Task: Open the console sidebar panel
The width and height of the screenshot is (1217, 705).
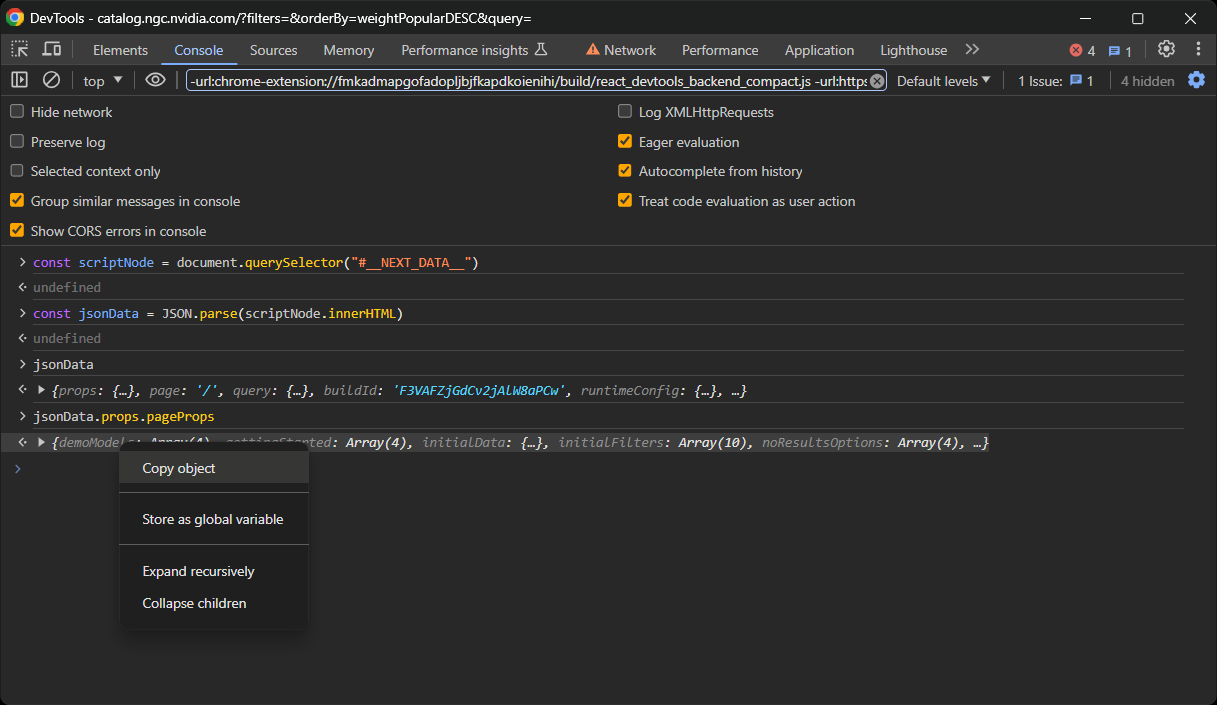Action: click(x=17, y=80)
